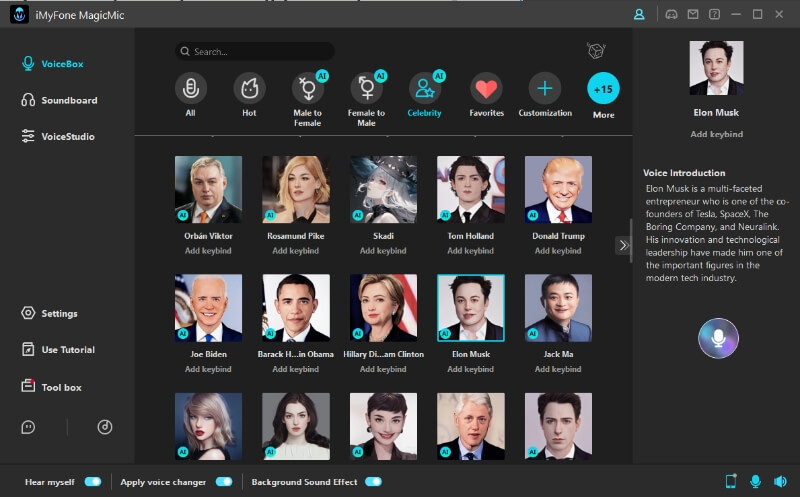
Task: Open the Discord icon in title bar
Action: (x=671, y=14)
